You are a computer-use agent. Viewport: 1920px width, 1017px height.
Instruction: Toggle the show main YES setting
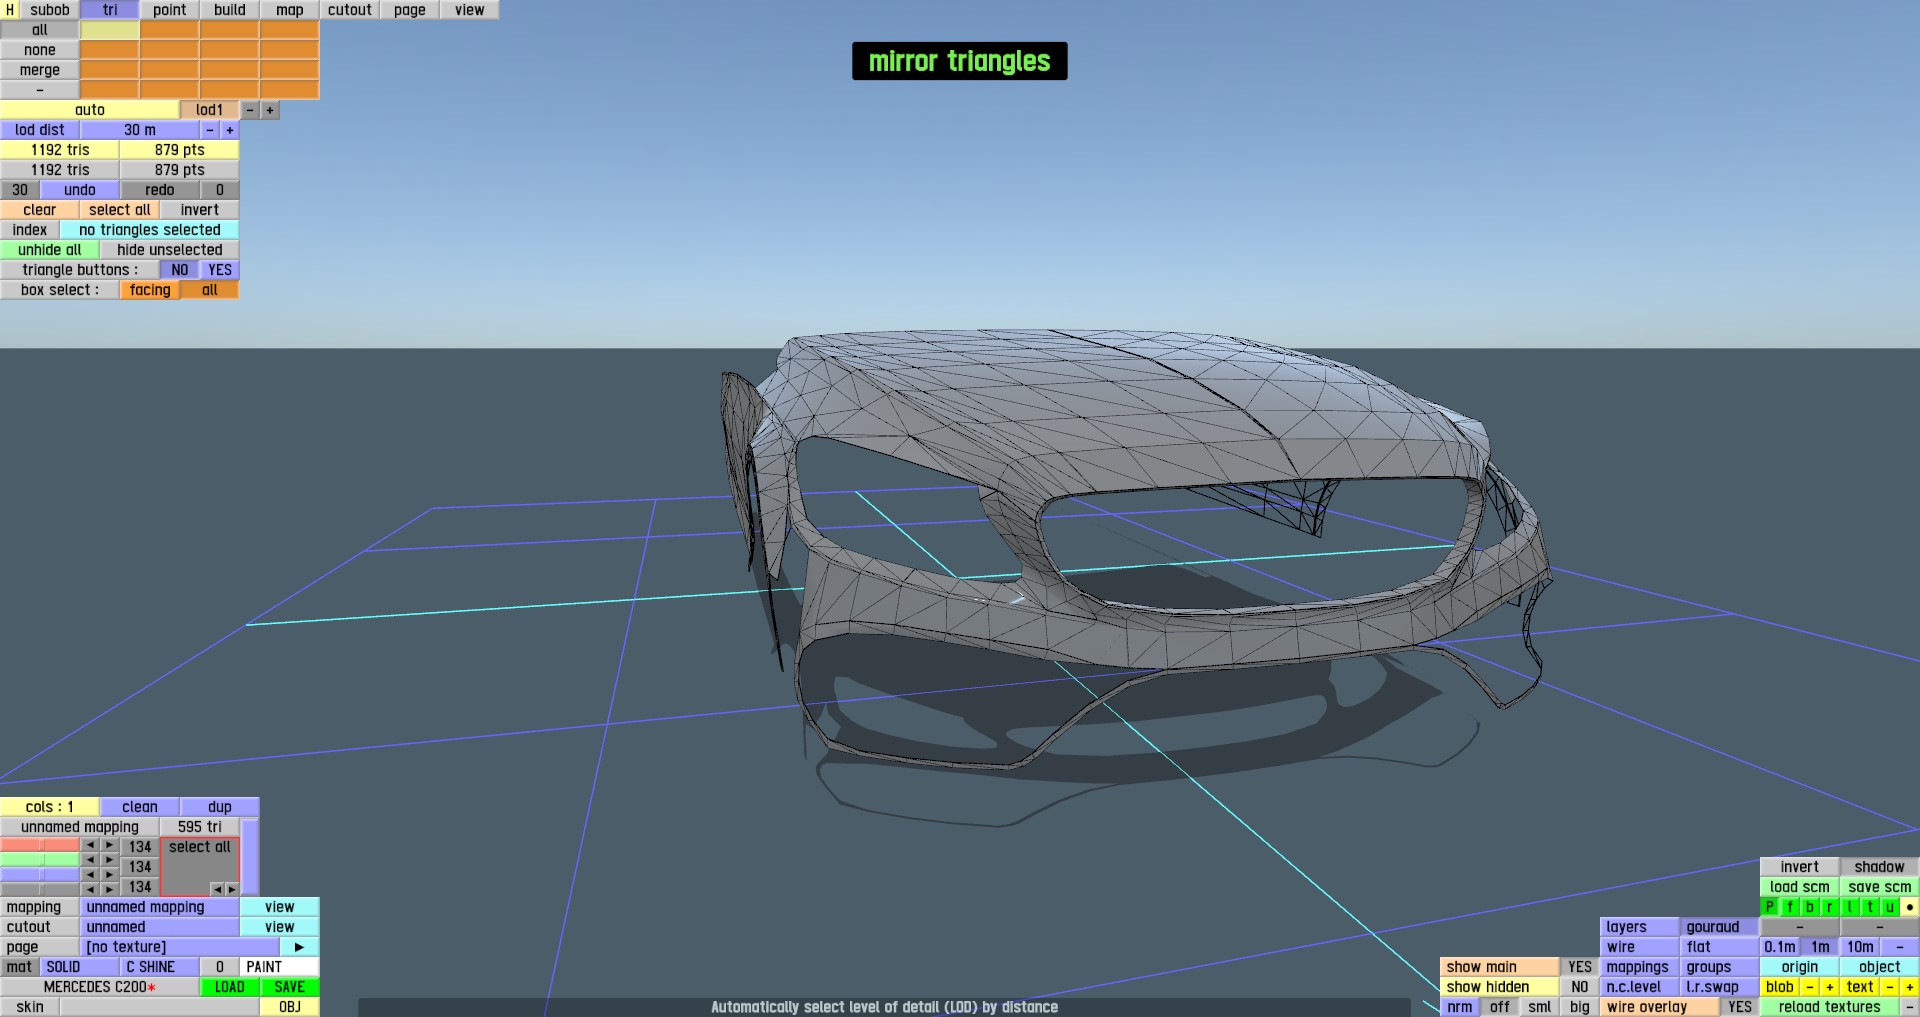(x=1580, y=967)
